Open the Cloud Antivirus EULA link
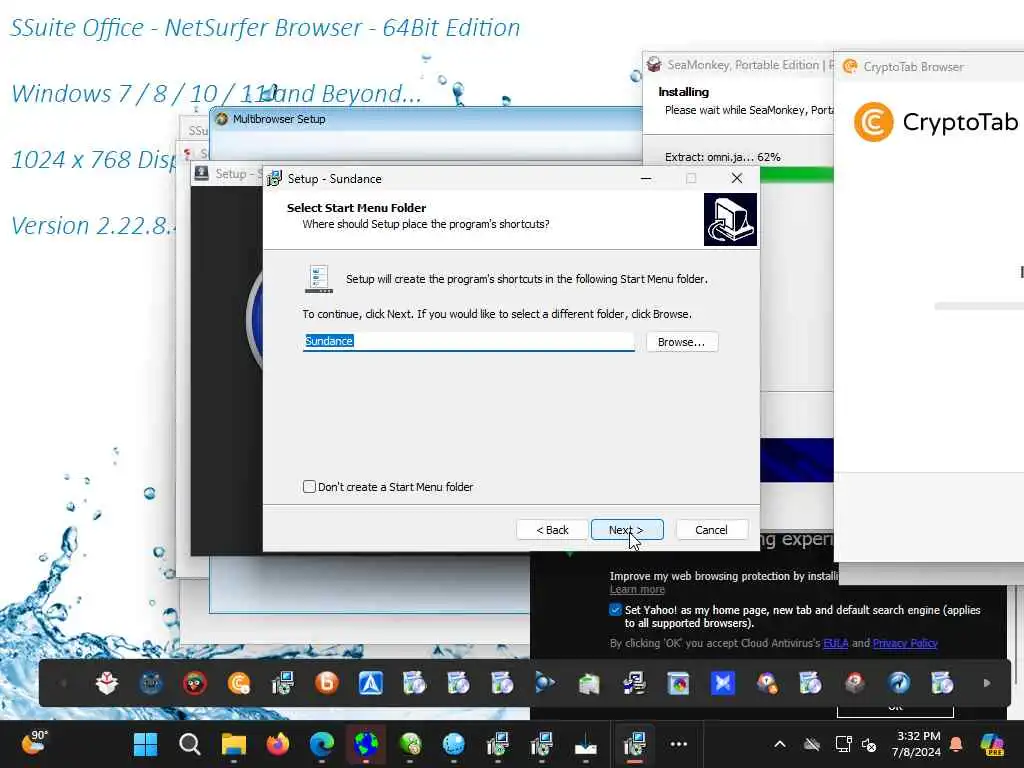 click(x=835, y=643)
